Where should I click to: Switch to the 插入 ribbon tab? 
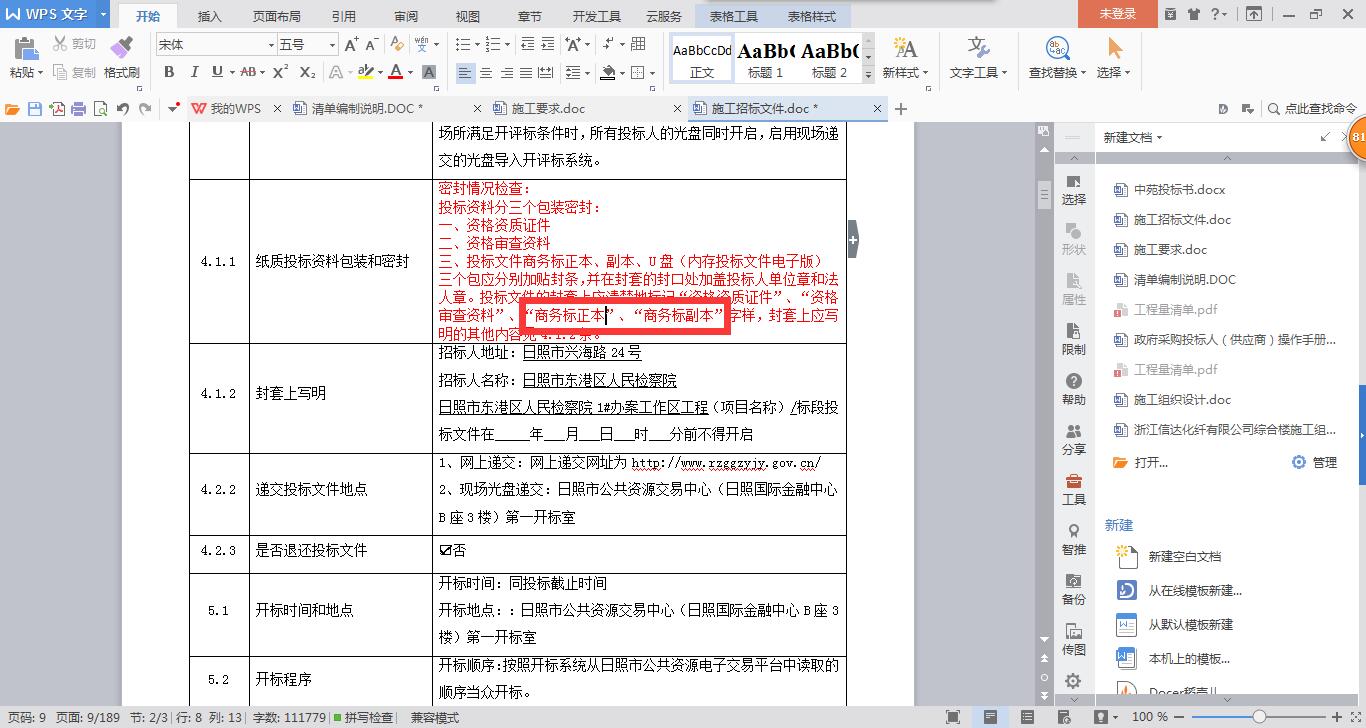point(209,16)
